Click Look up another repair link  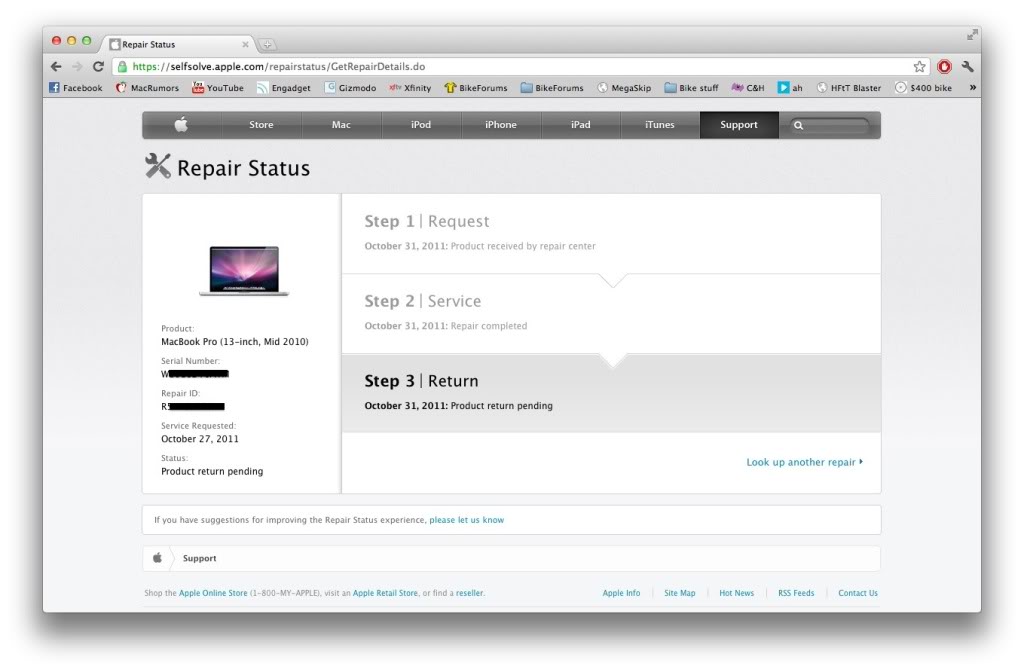[x=805, y=462]
